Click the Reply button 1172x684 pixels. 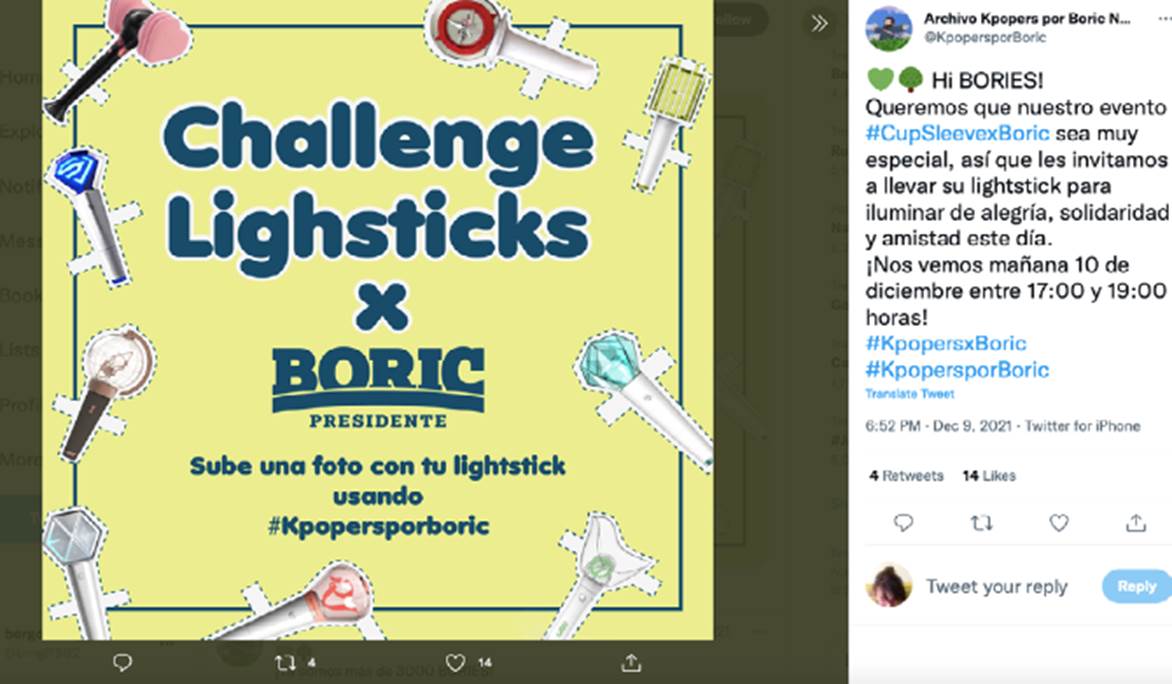(1136, 586)
